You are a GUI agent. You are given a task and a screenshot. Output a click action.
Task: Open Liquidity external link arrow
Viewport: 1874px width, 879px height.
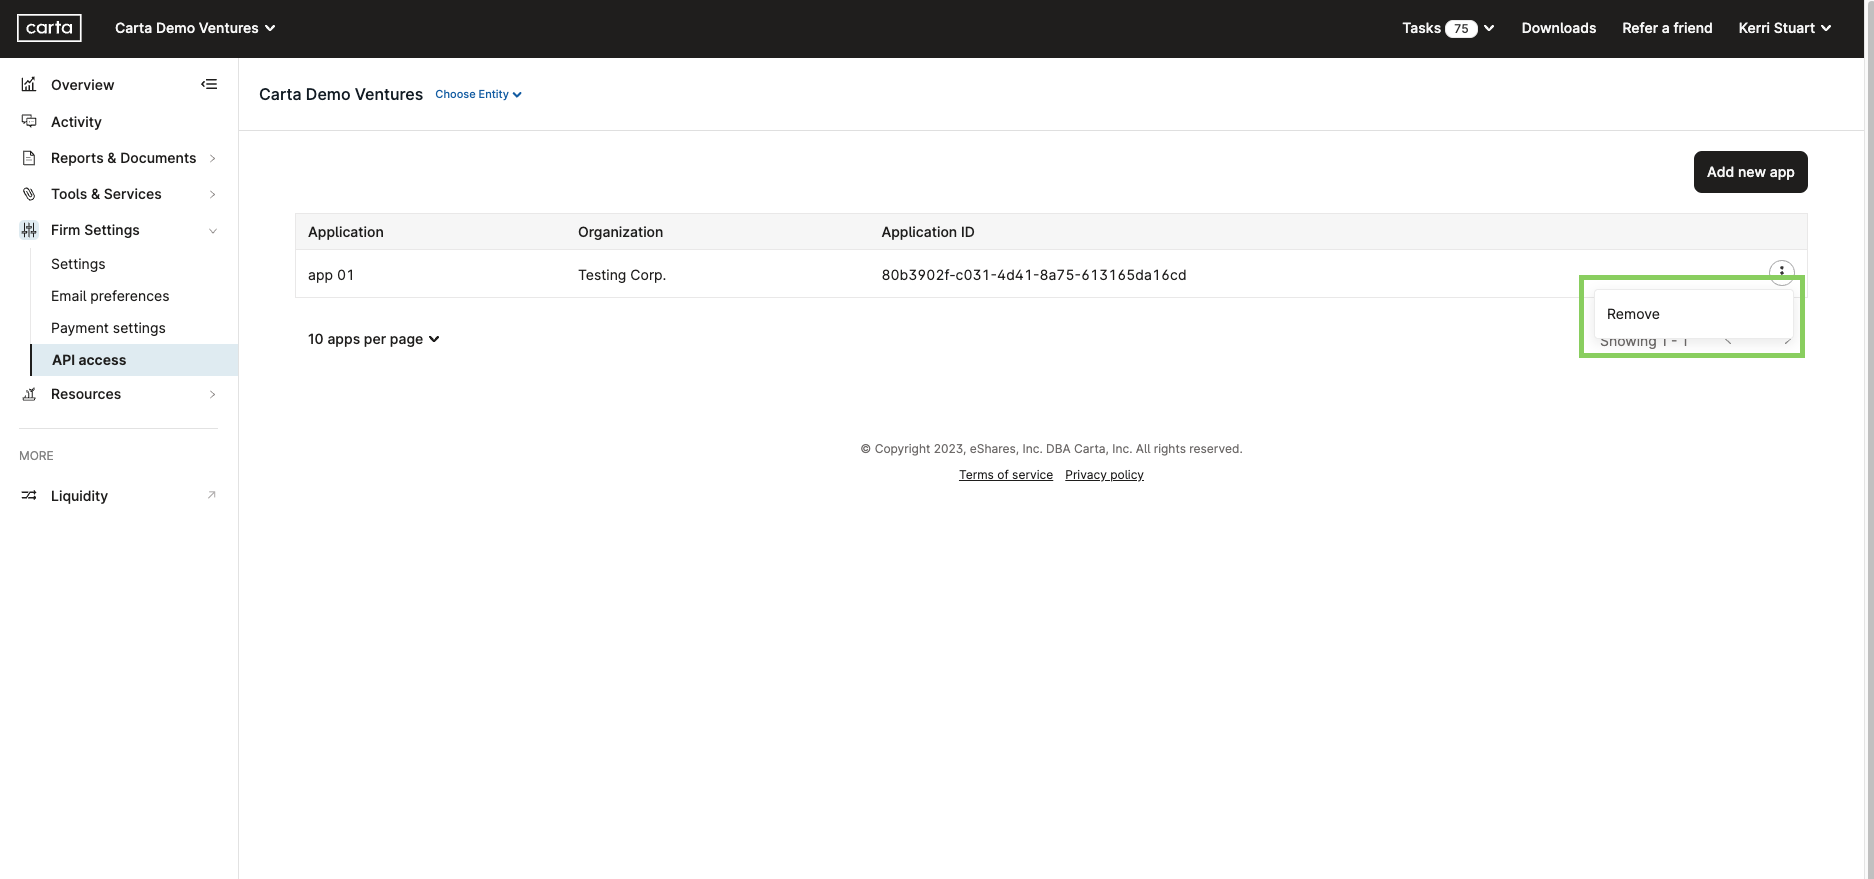211,495
